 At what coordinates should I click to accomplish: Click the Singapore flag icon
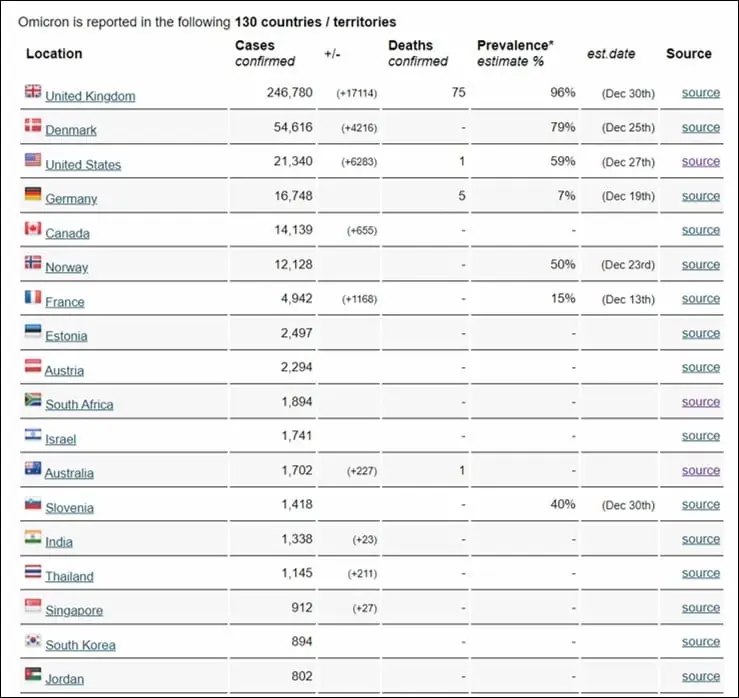pyautogui.click(x=33, y=606)
